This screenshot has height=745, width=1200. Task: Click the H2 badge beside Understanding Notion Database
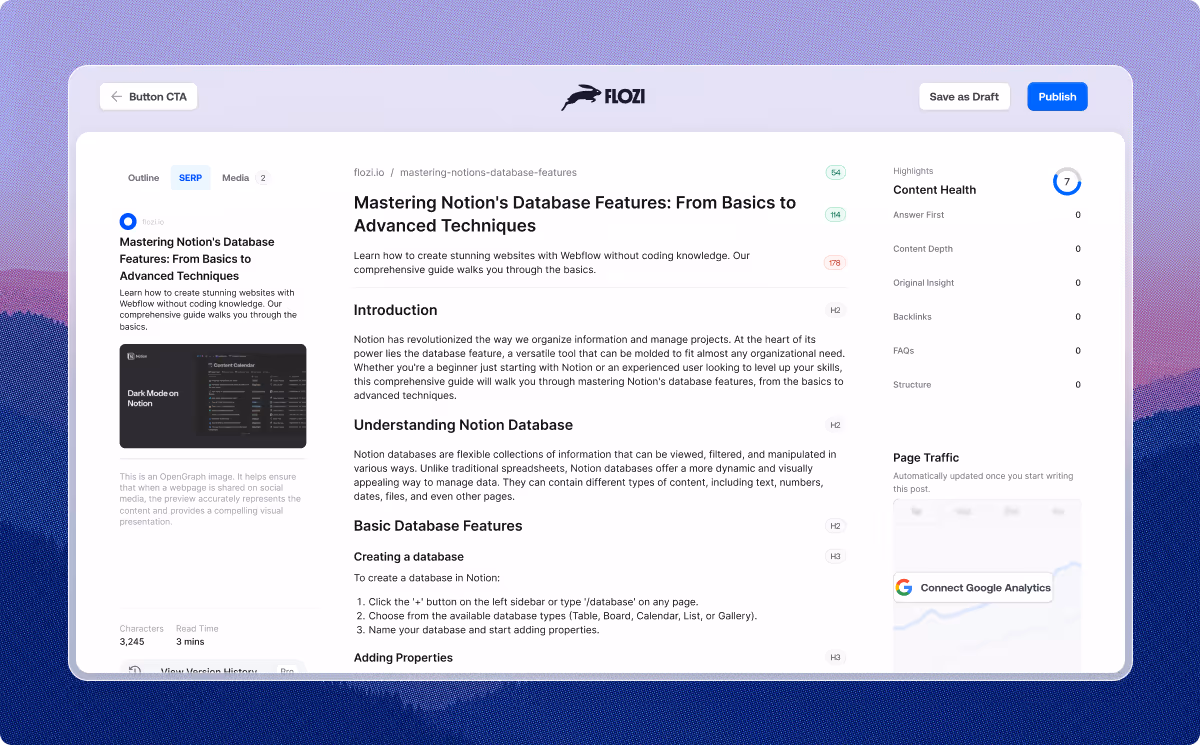tap(835, 425)
